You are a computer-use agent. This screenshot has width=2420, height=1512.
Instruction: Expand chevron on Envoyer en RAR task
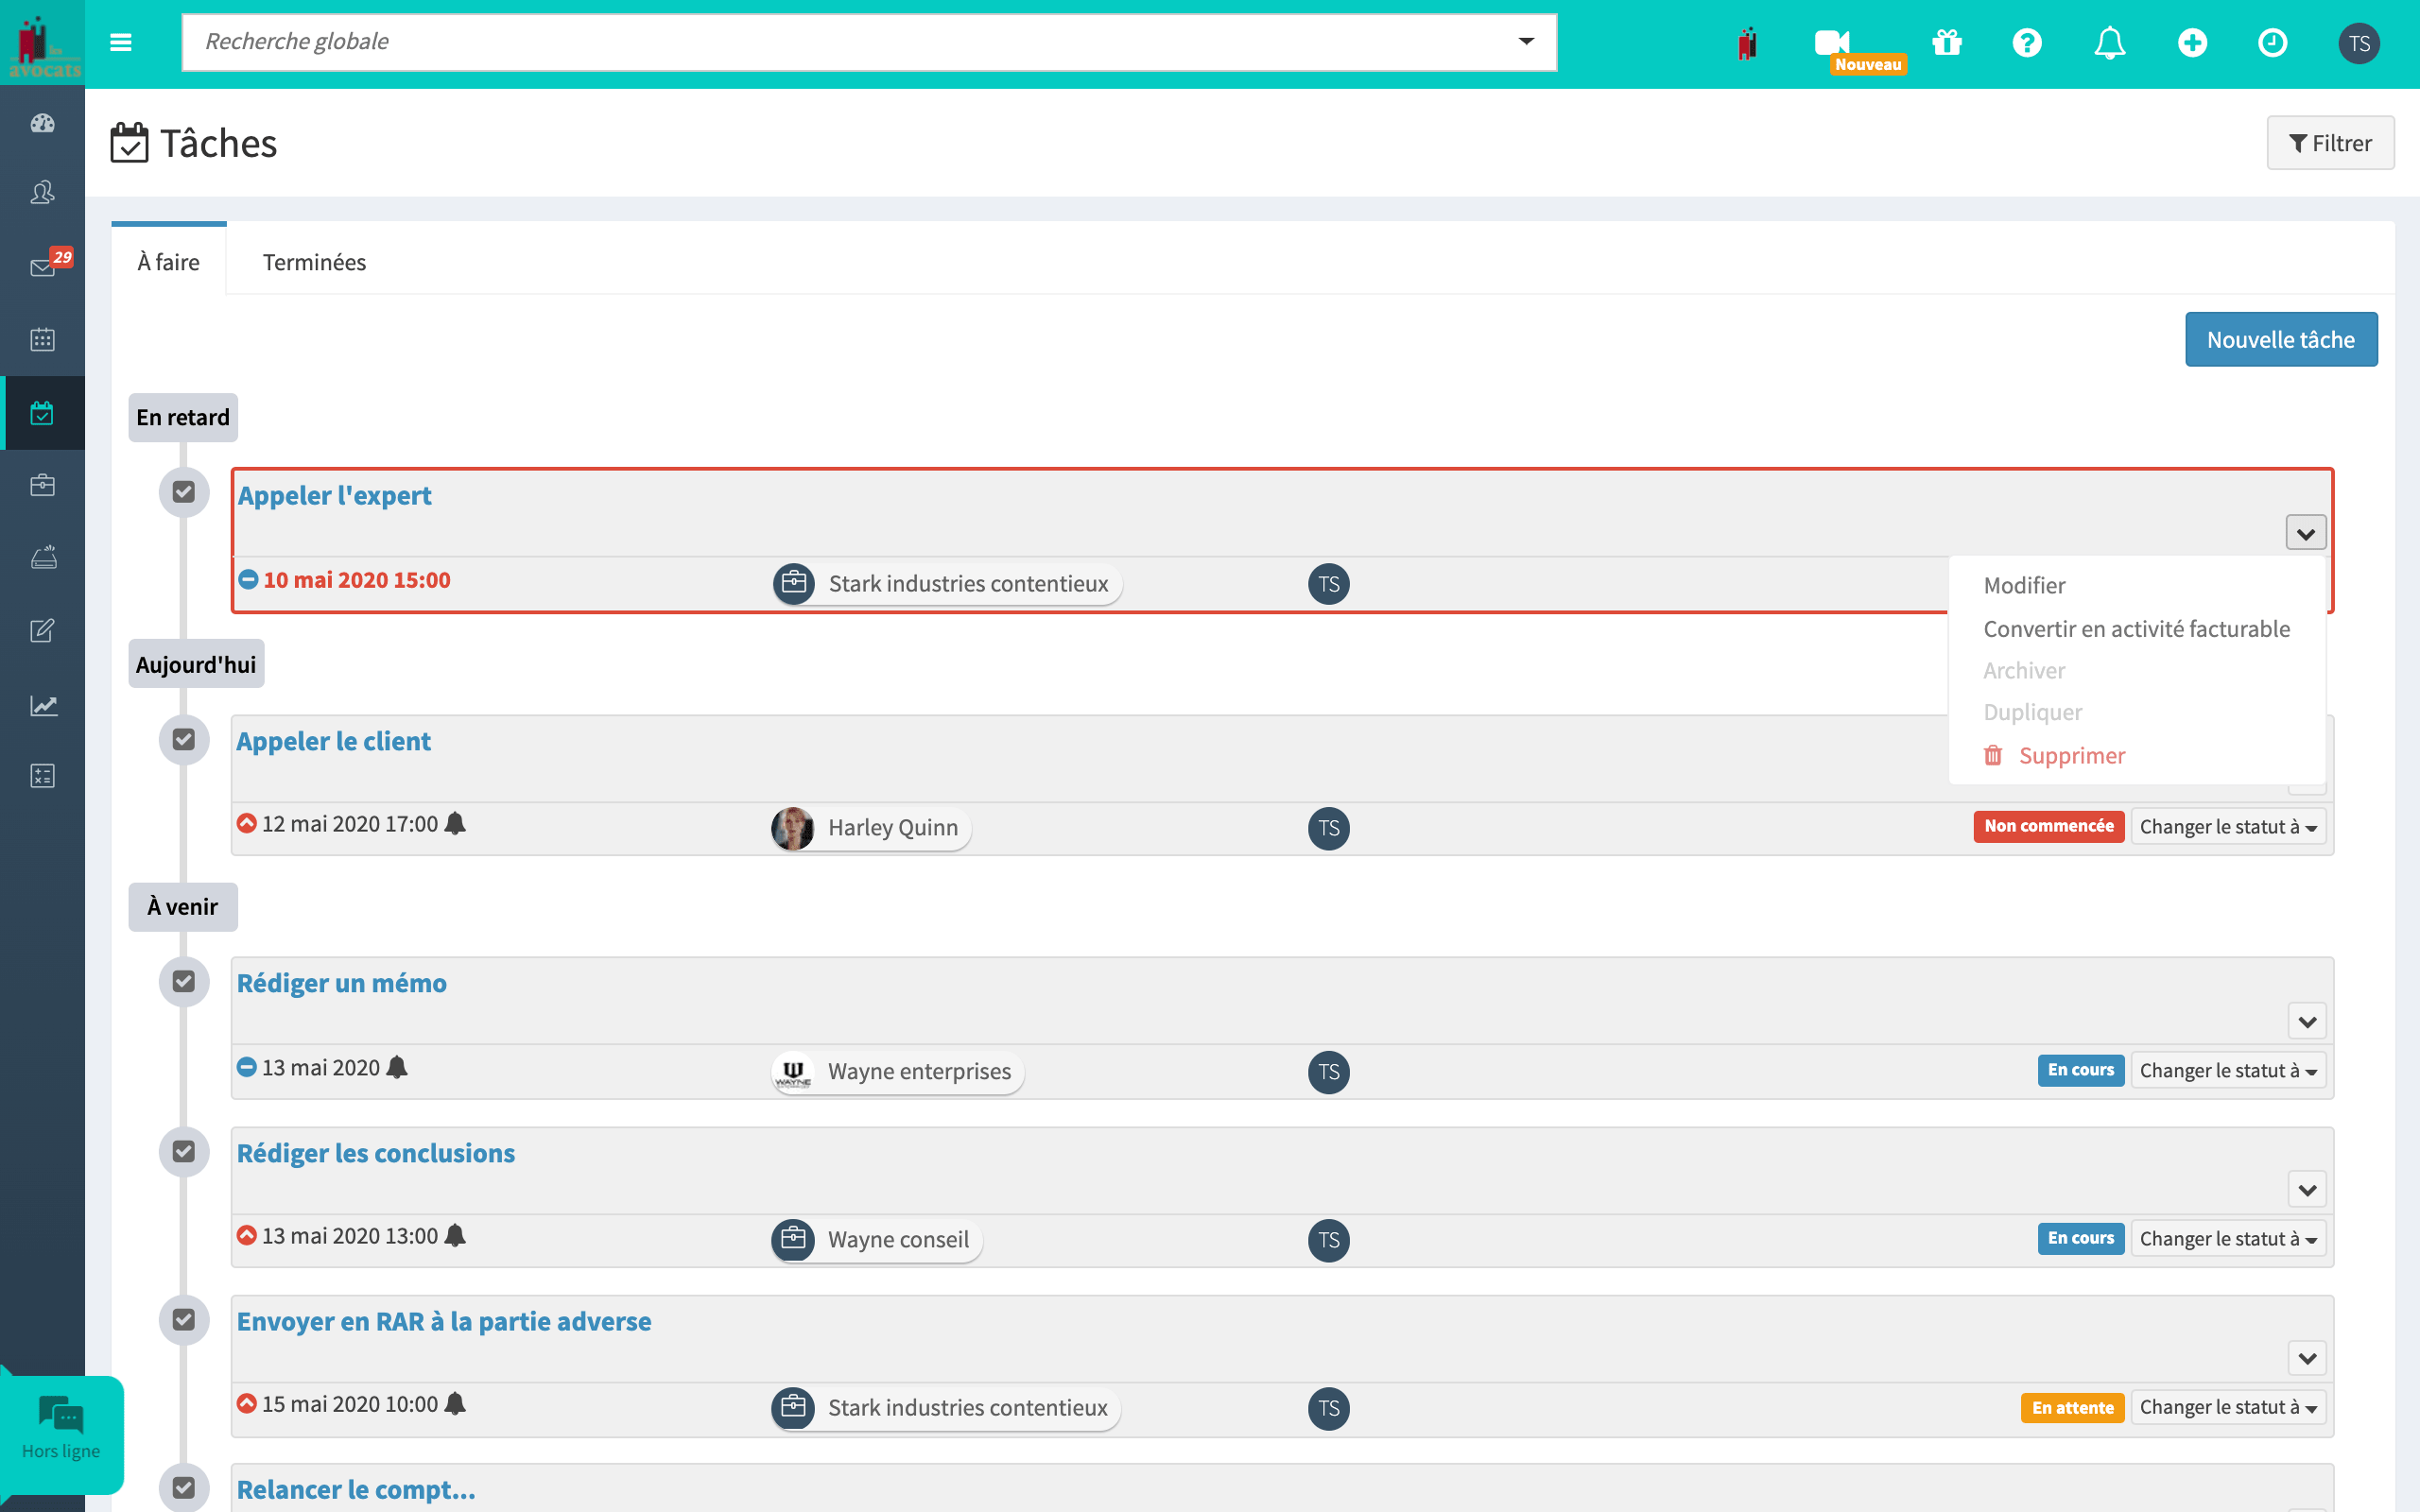click(2307, 1359)
